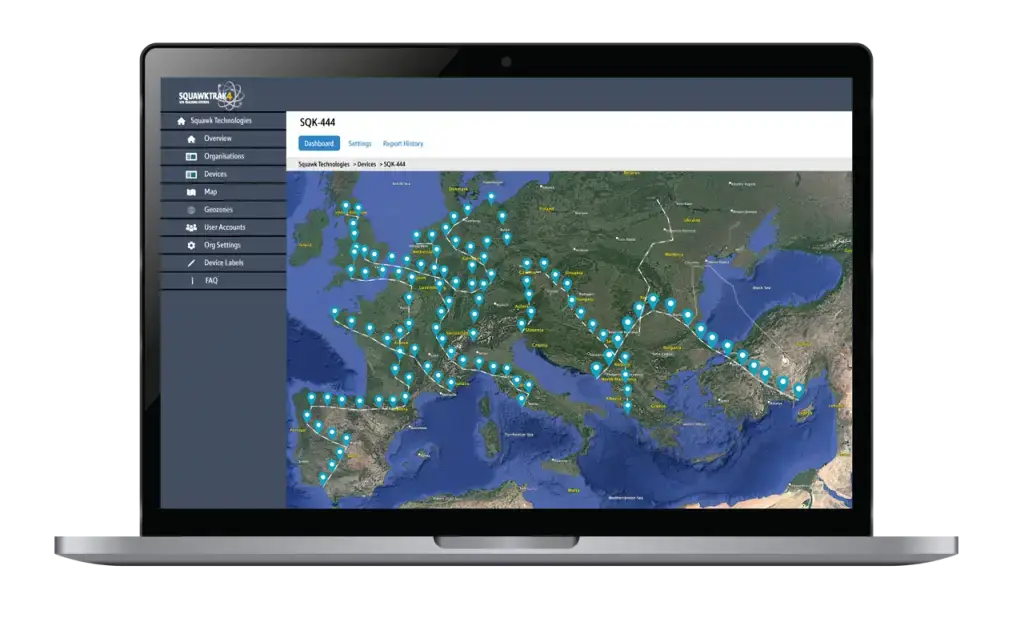Select the User Accounts sidebar label

tap(225, 228)
